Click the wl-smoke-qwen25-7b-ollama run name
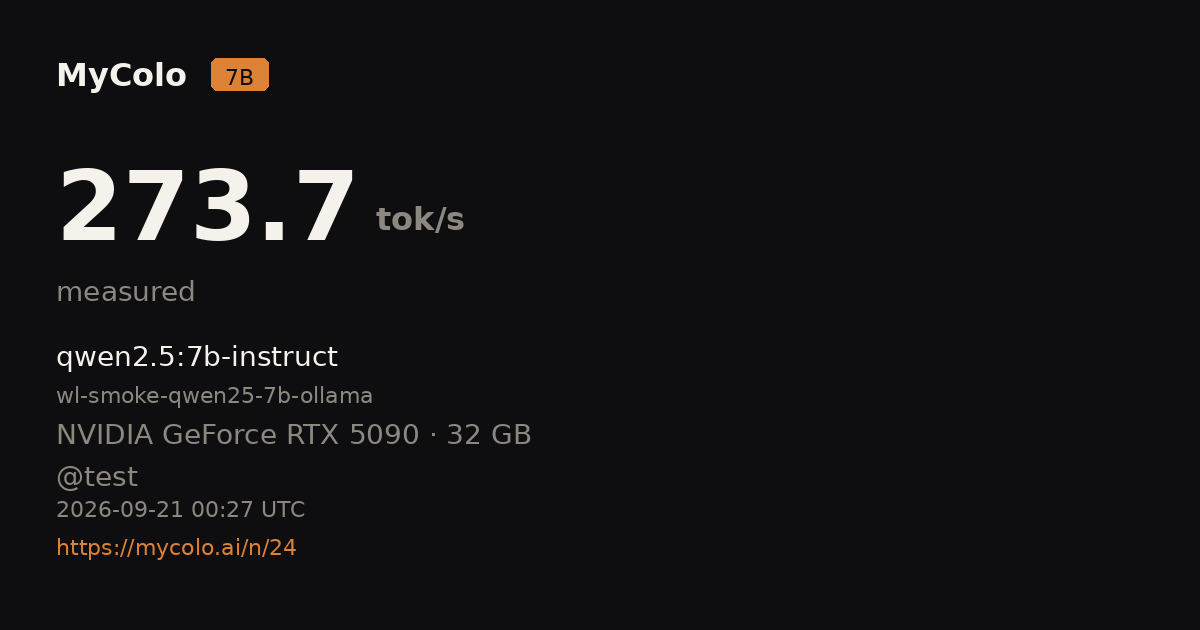The image size is (1200, 630). pos(214,396)
